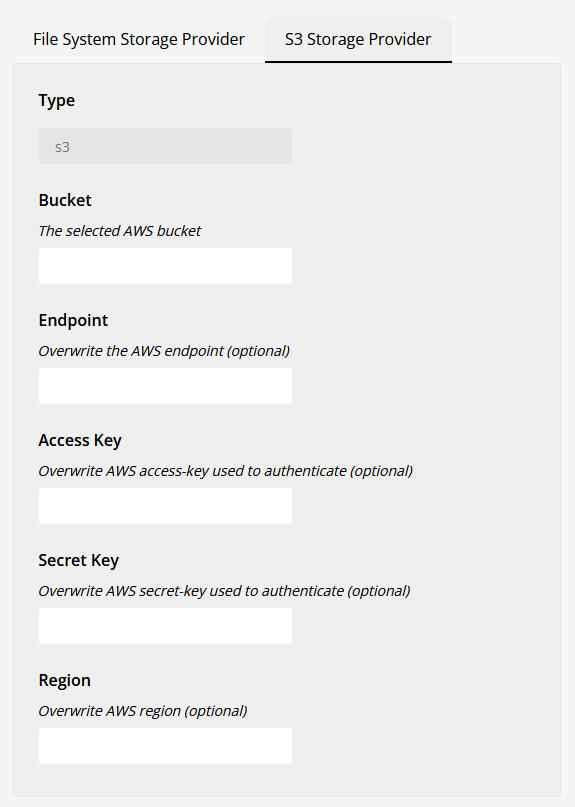This screenshot has height=807, width=575.
Task: Click the Secret Key field label
Action: (79, 560)
